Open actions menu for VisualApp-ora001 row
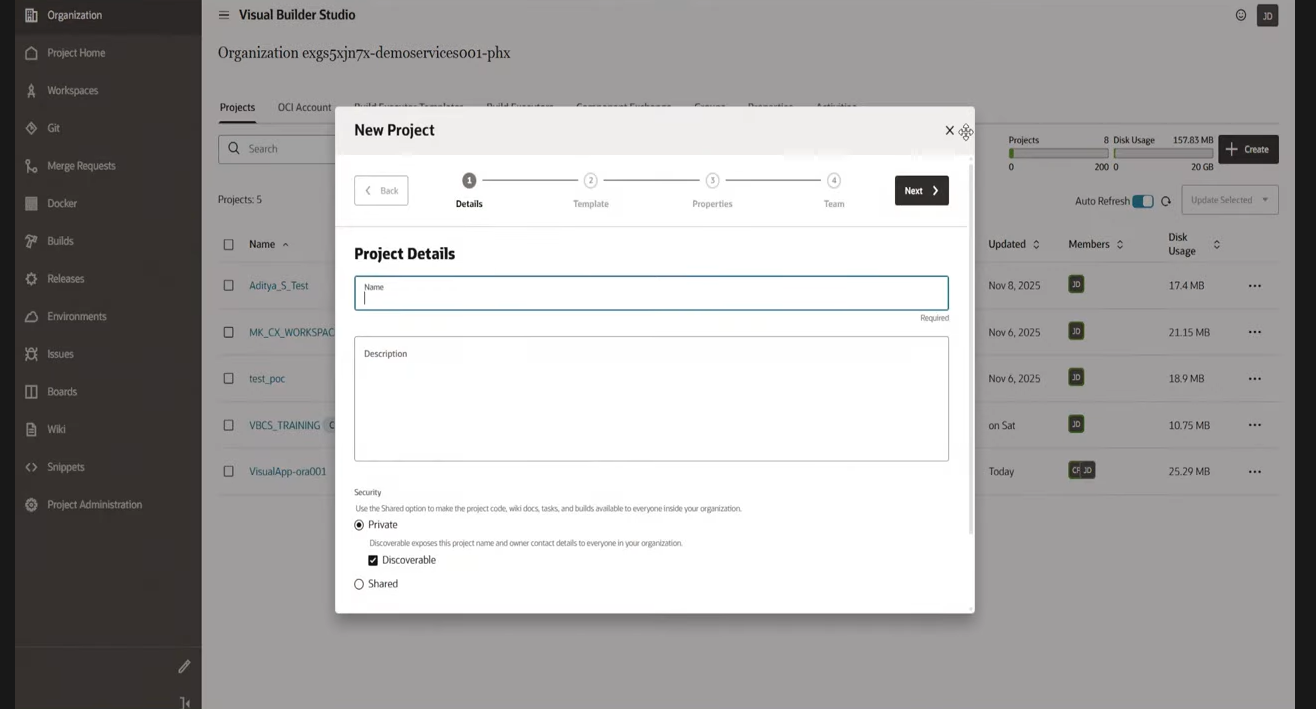1316x709 pixels. coord(1254,472)
